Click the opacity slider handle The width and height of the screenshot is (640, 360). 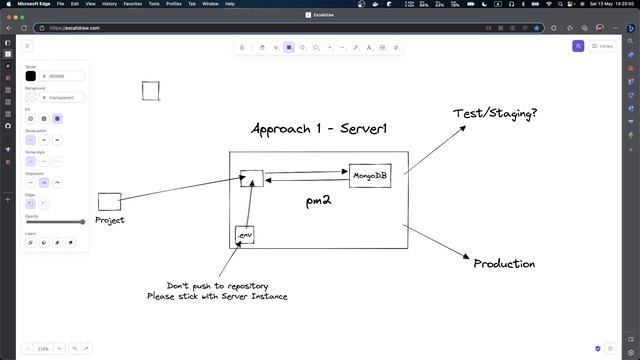pyautogui.click(x=83, y=222)
